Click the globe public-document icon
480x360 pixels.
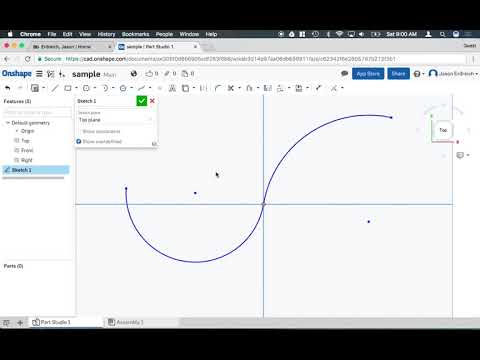click(134, 74)
